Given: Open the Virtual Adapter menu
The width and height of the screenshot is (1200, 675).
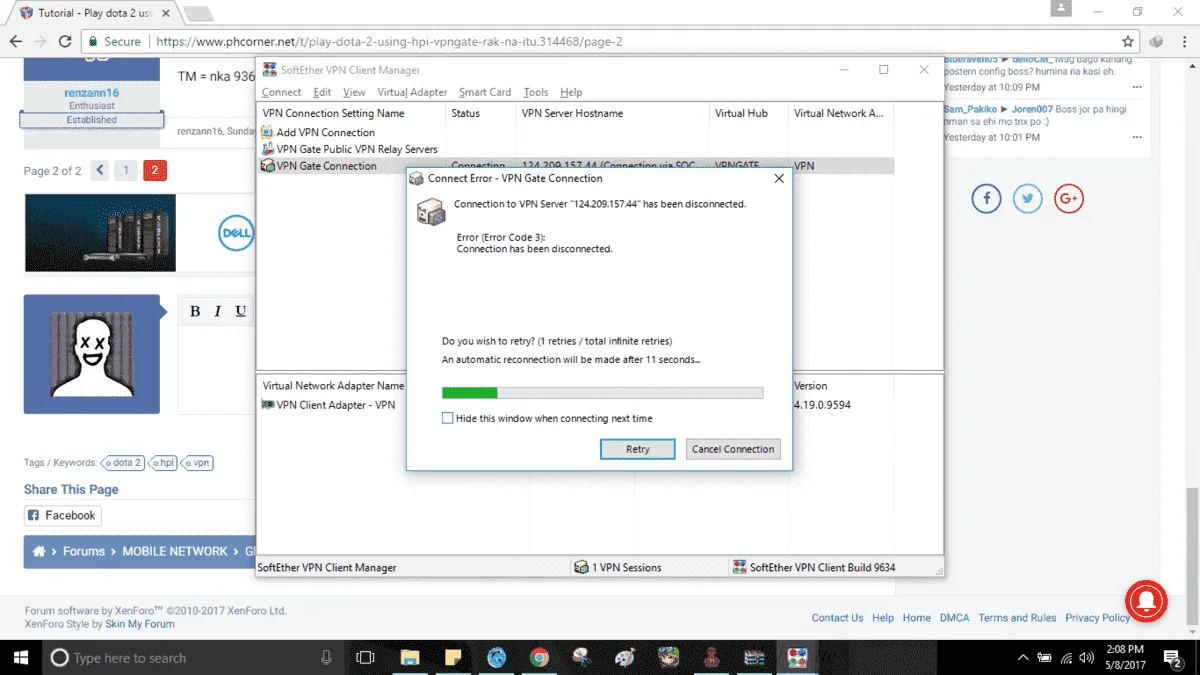Looking at the screenshot, I should pyautogui.click(x=412, y=92).
